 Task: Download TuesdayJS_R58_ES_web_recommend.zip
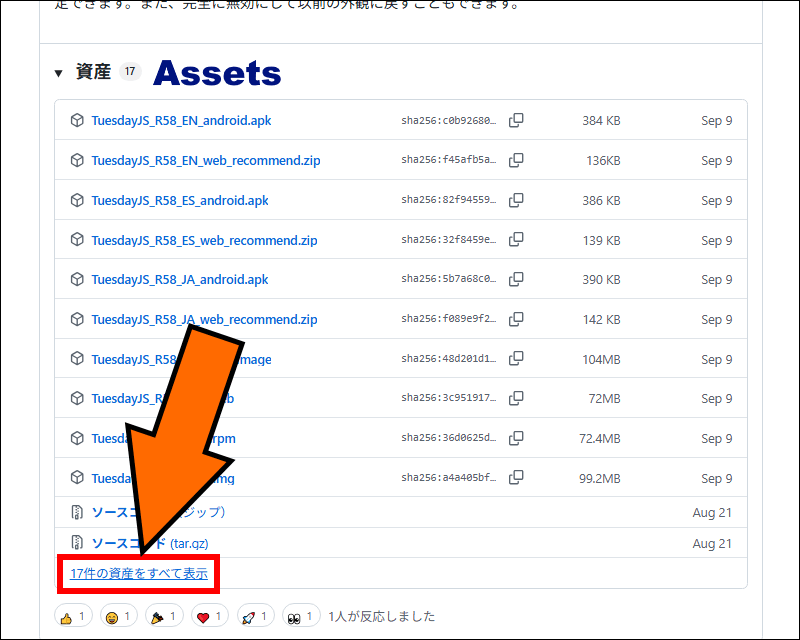coord(204,240)
